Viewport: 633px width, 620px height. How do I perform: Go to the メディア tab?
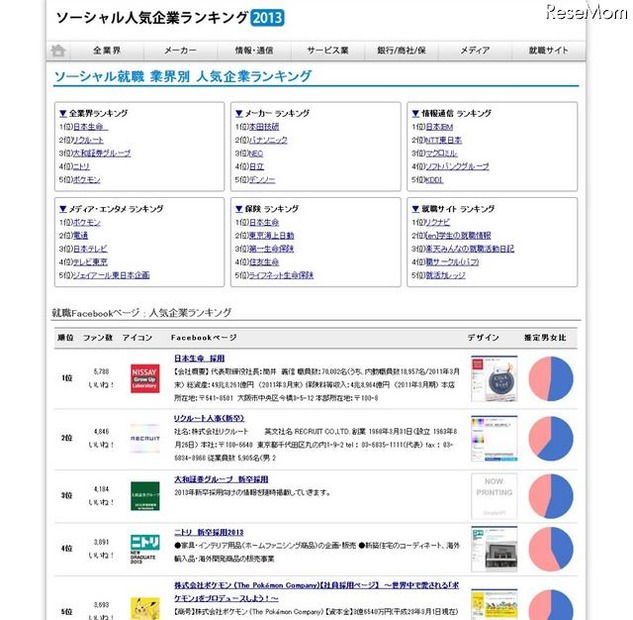pyautogui.click(x=475, y=51)
